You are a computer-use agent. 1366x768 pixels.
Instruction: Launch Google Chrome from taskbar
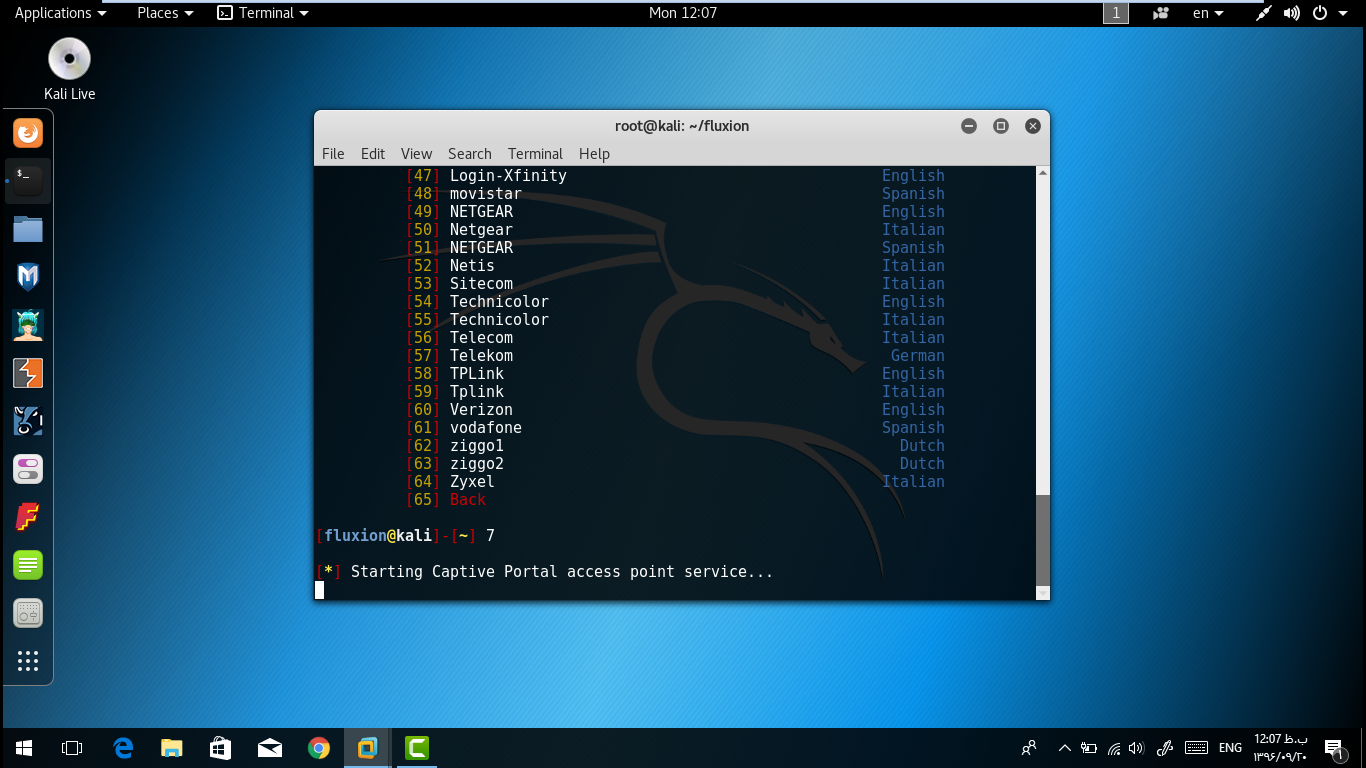click(319, 748)
